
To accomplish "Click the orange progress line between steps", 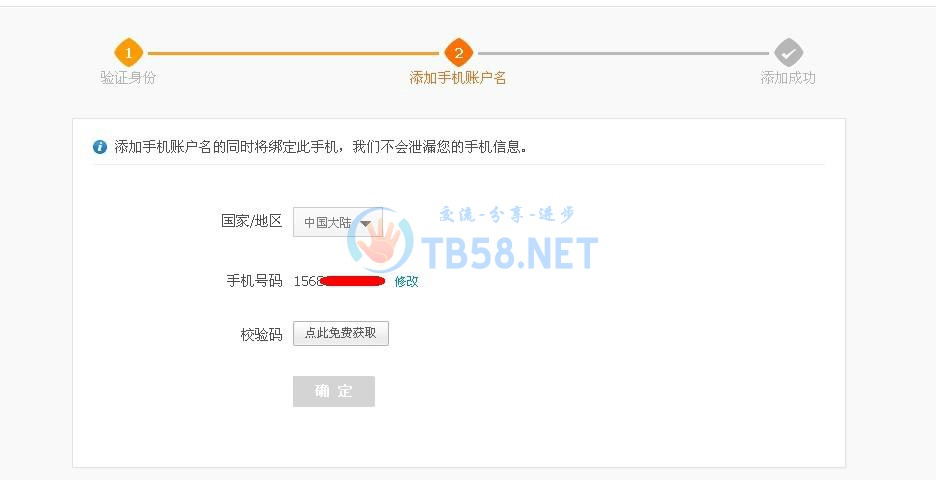I will click(293, 53).
